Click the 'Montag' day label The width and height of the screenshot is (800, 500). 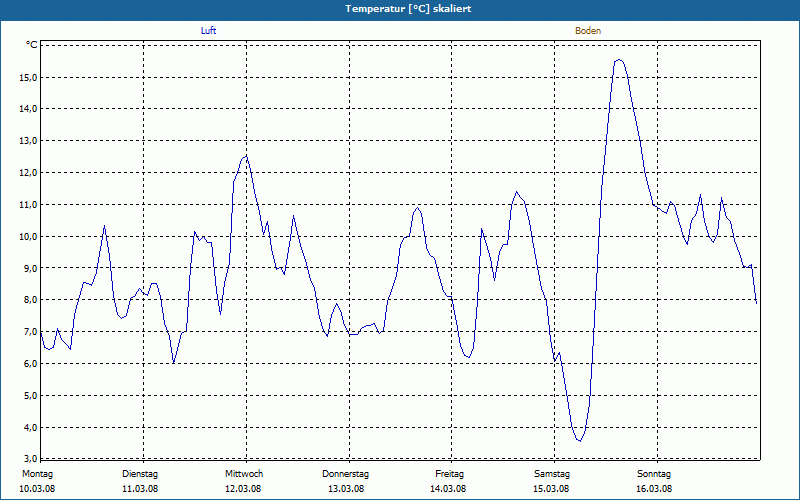(37, 474)
